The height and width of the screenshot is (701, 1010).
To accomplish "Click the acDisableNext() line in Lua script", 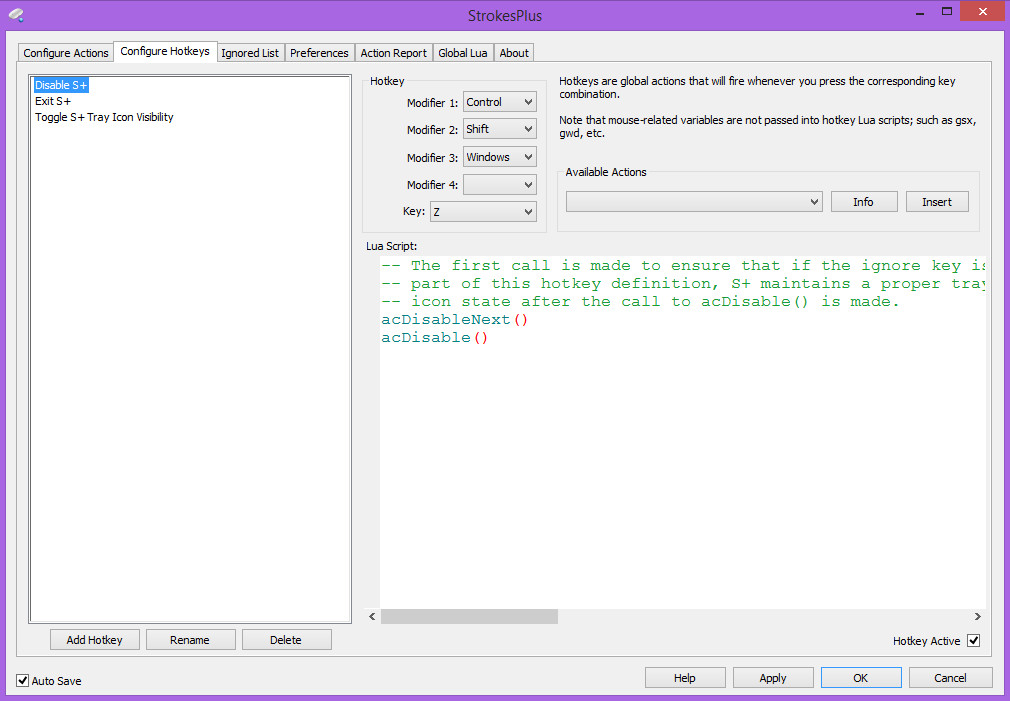I will 455,320.
